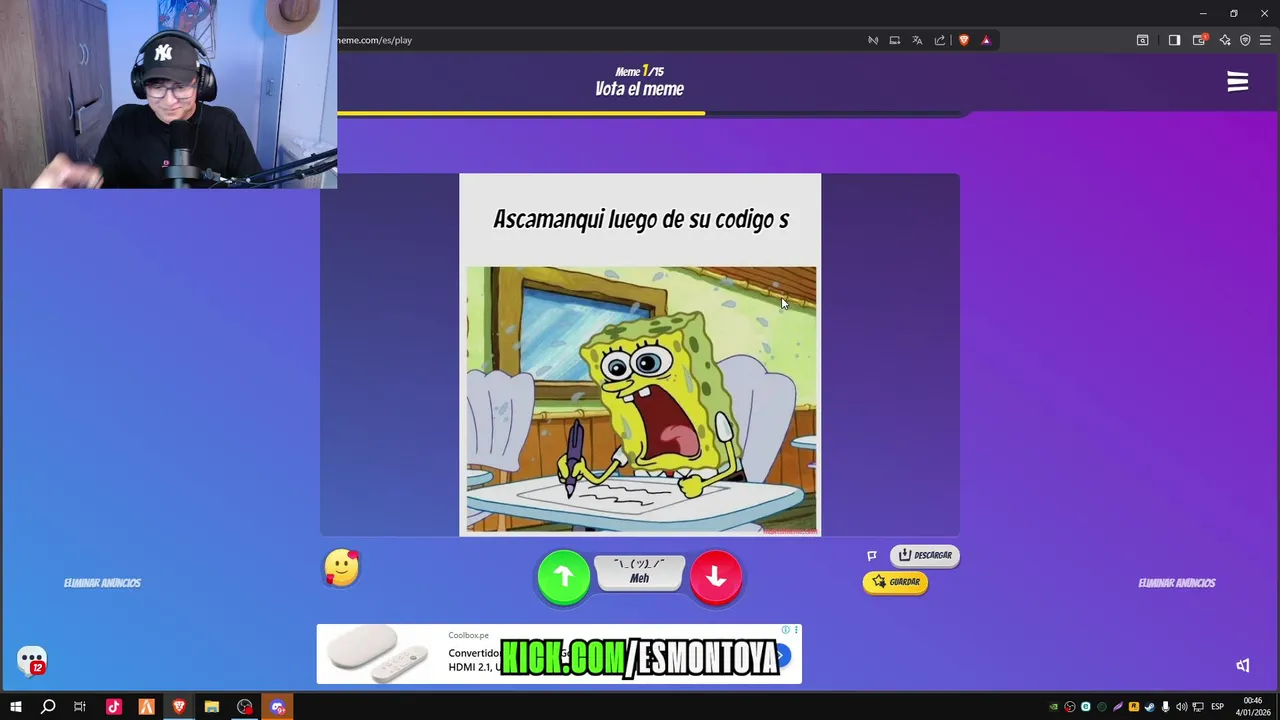The height and width of the screenshot is (720, 1280).
Task: Open Windows search on taskbar
Action: click(48, 707)
